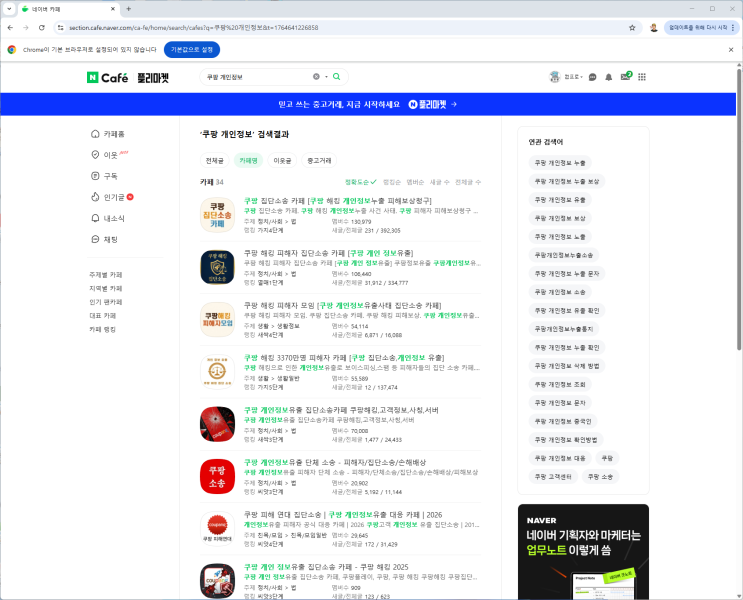
Task: Click the page vertical scrollbar thumb
Action: (739, 209)
